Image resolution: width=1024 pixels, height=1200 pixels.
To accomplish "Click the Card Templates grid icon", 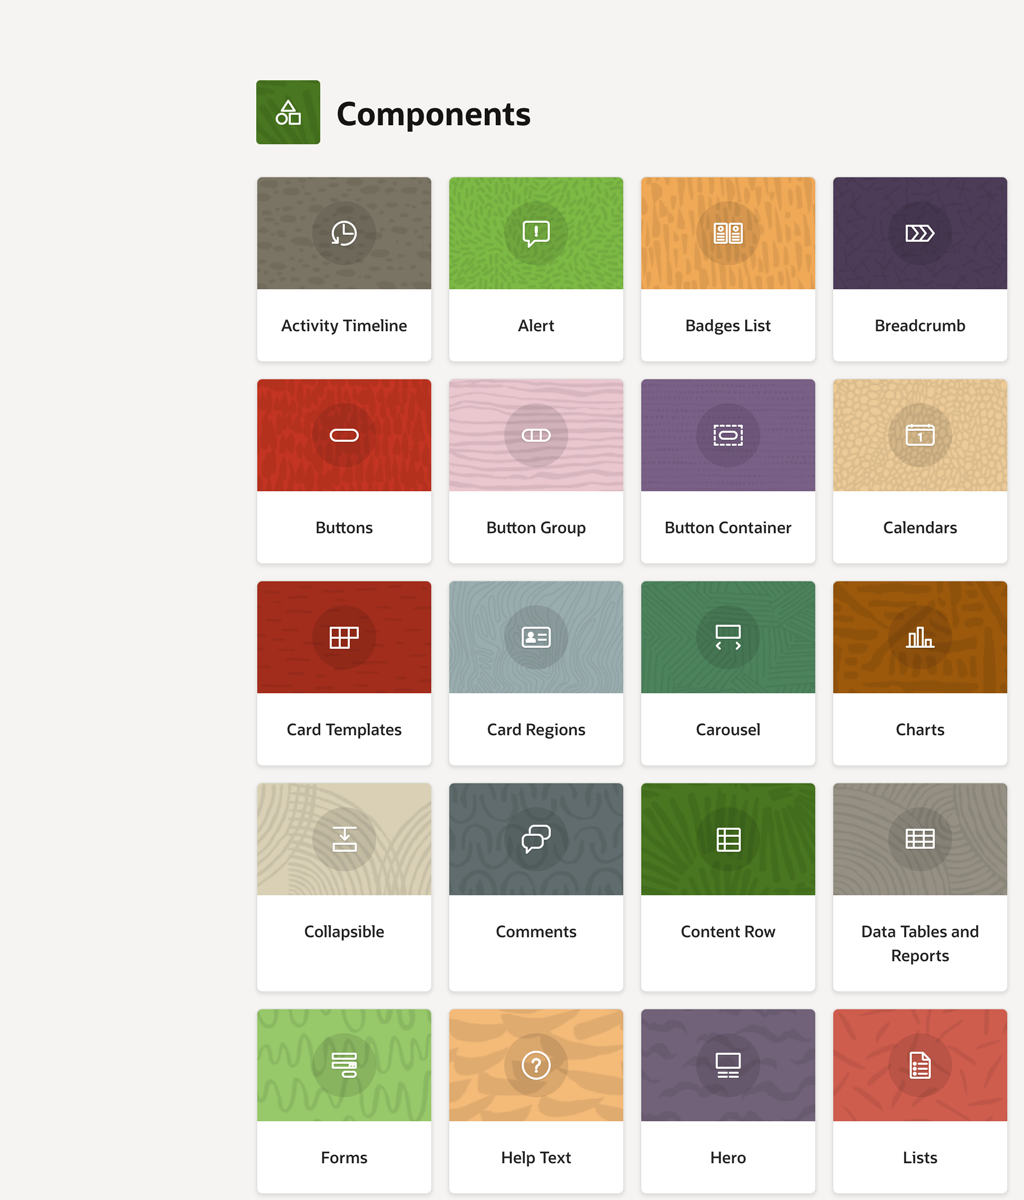I will point(344,637).
